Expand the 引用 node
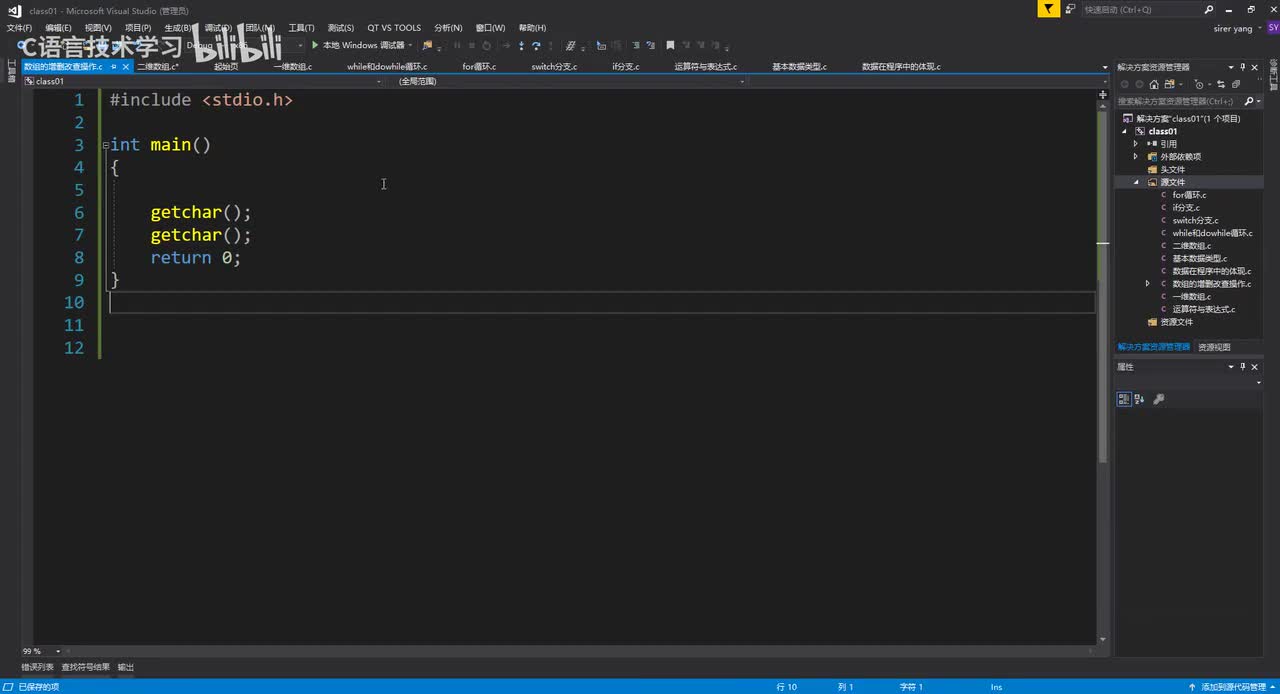1280x694 pixels. pyautogui.click(x=1136, y=144)
